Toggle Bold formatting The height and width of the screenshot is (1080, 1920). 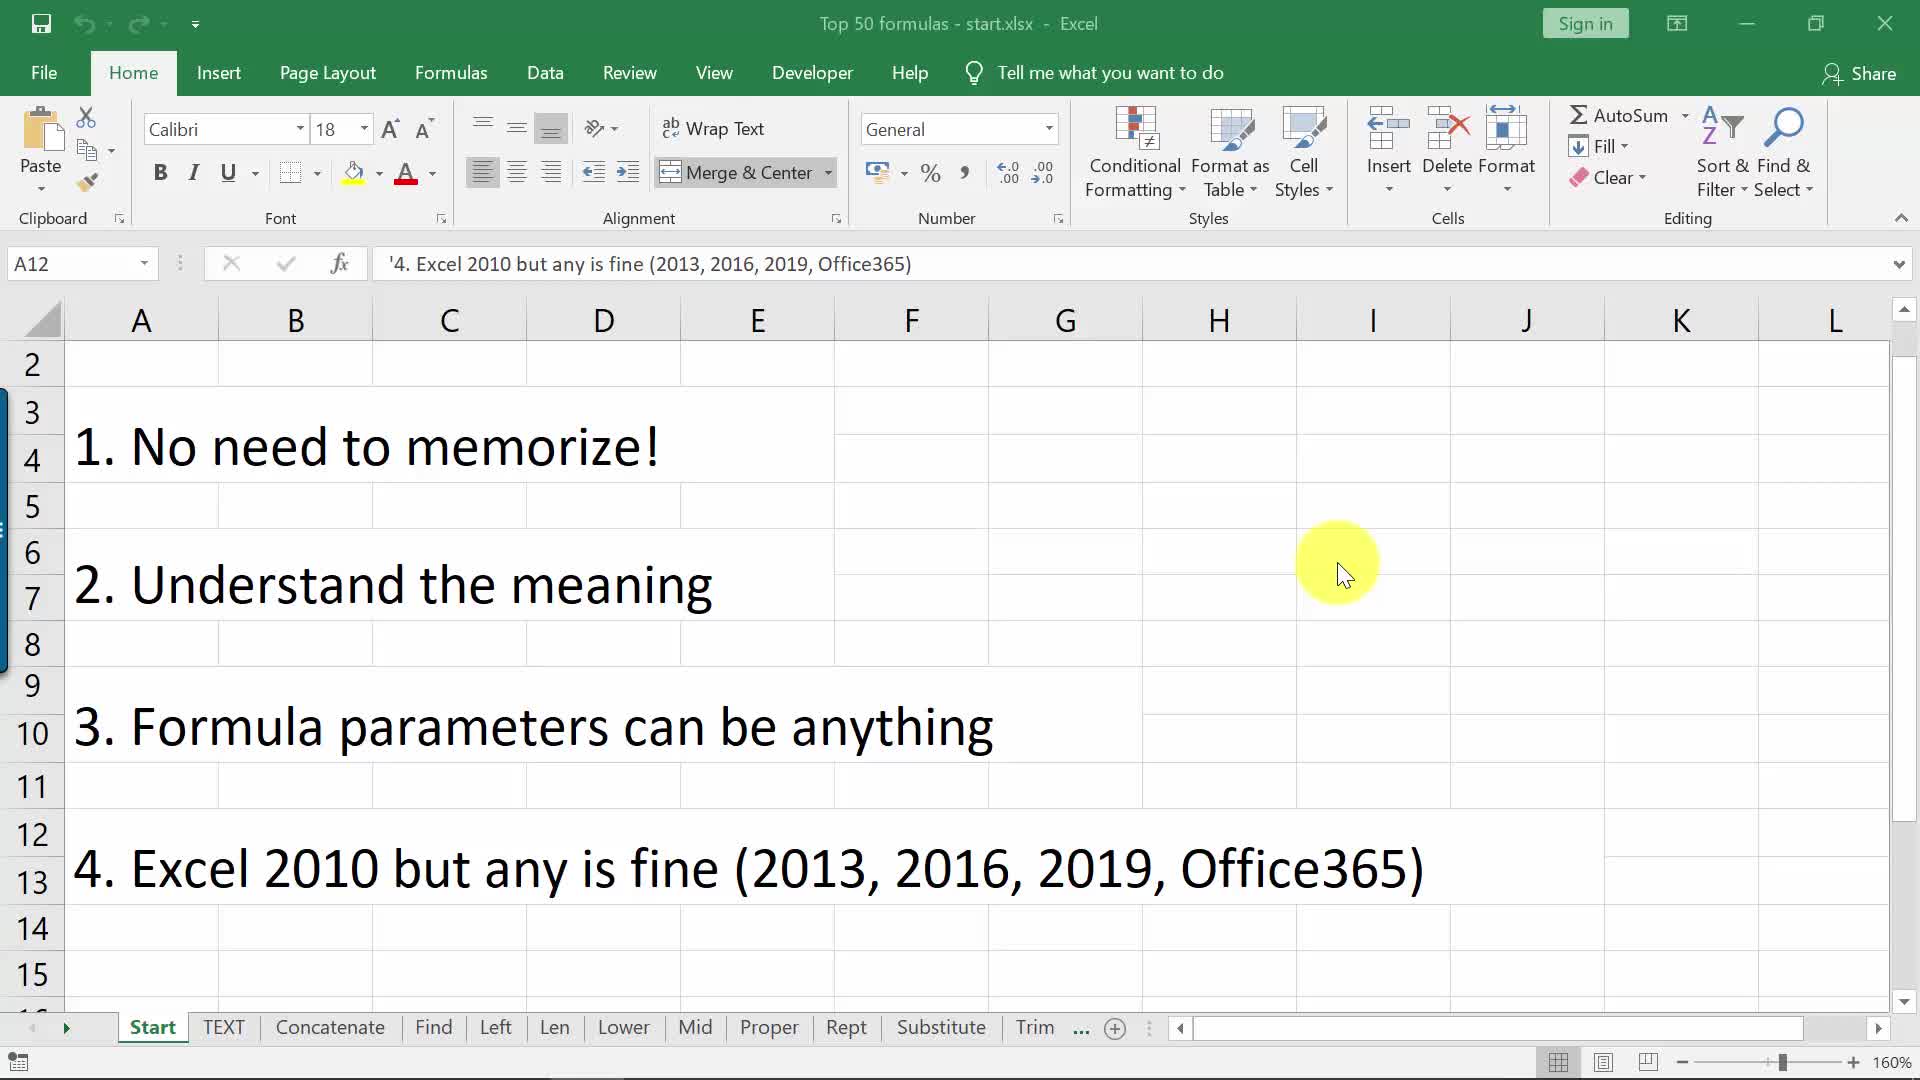tap(160, 173)
